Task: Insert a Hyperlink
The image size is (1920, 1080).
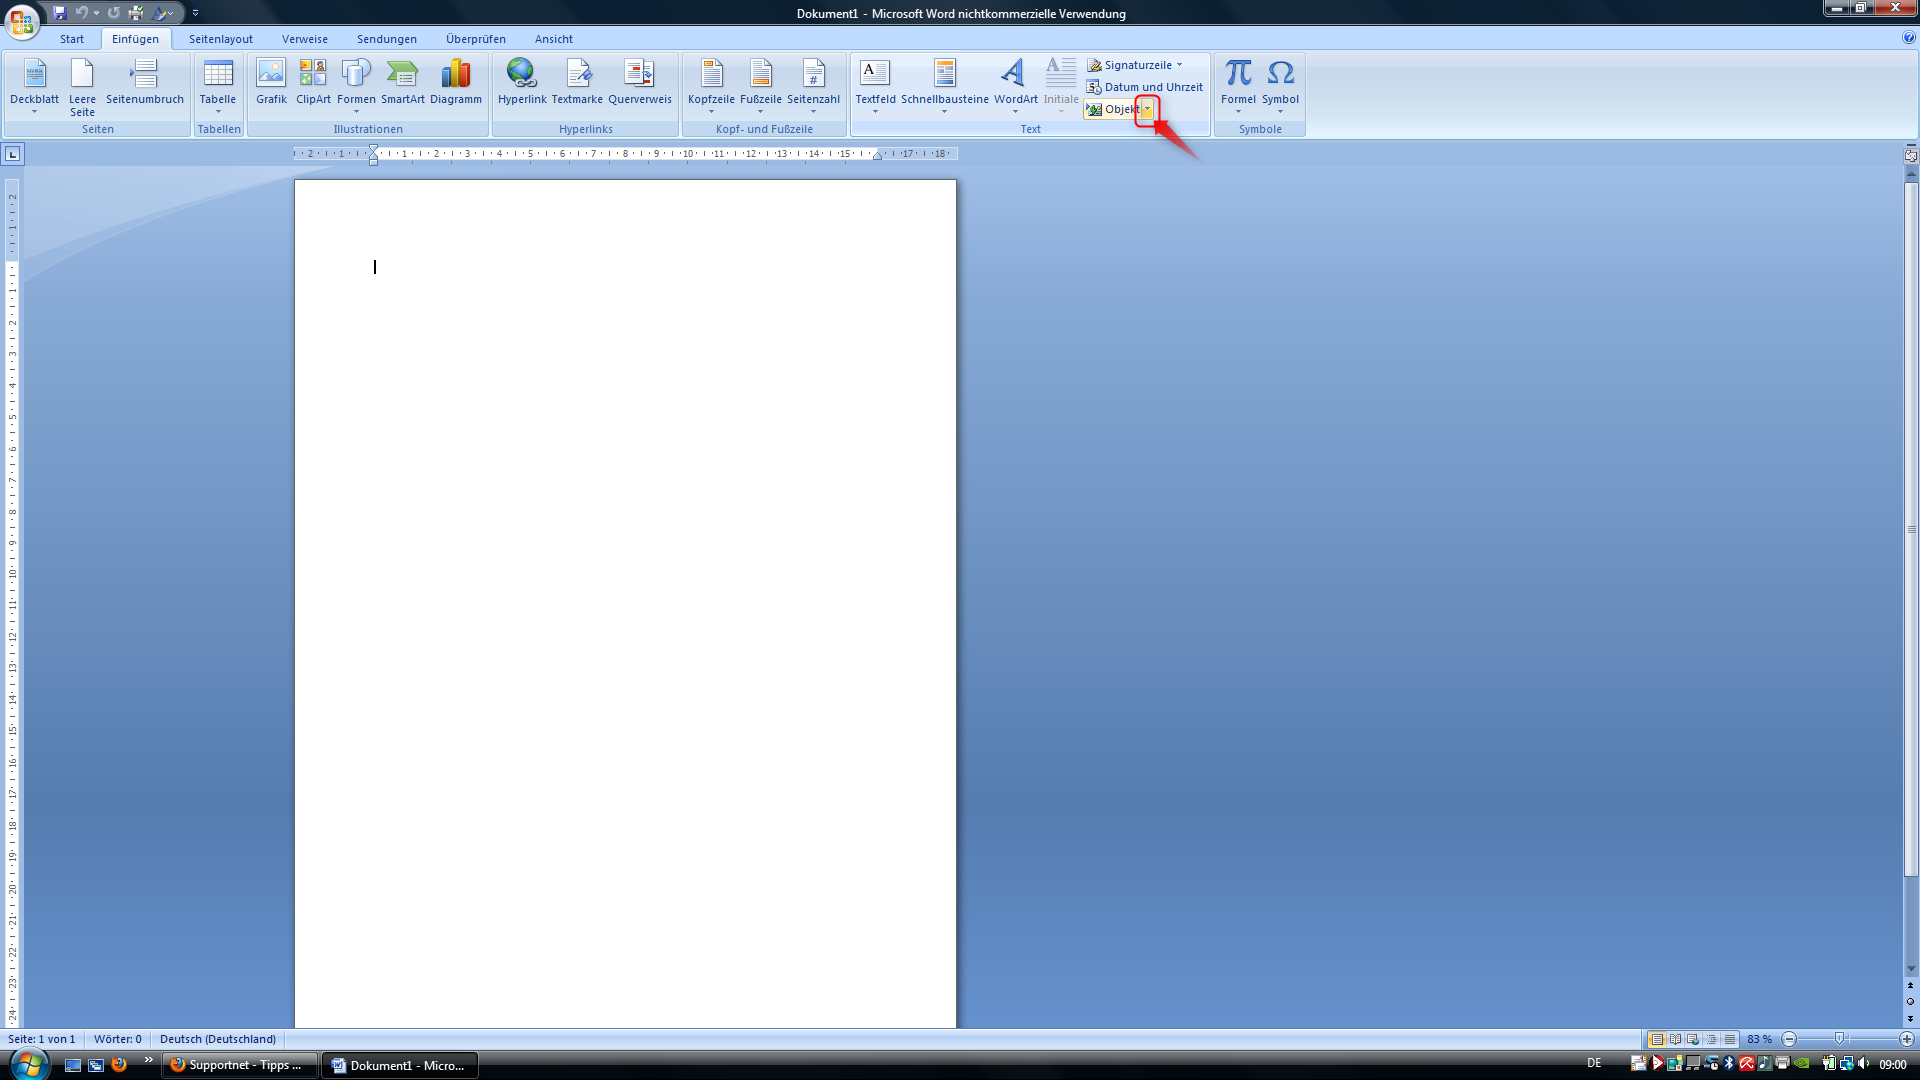Action: pos(522,81)
